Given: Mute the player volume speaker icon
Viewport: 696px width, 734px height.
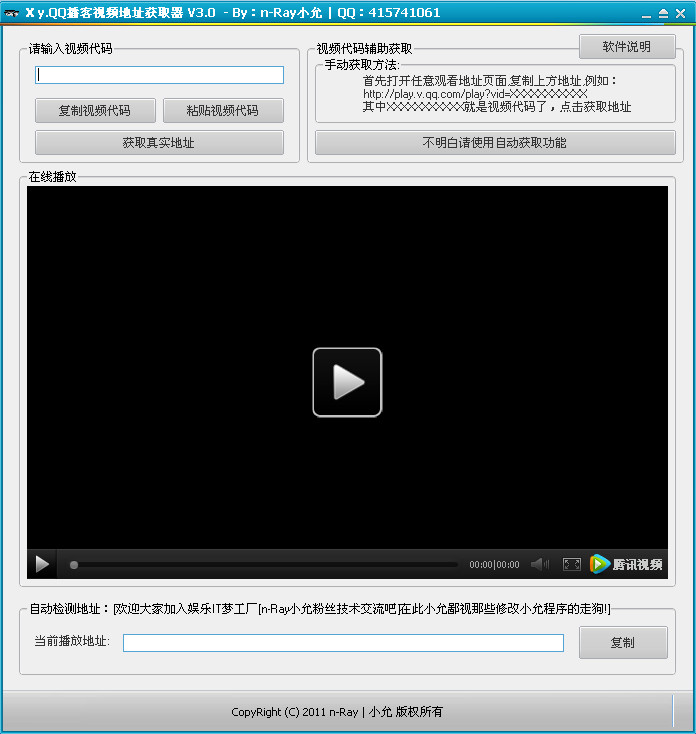Looking at the screenshot, I should (540, 564).
